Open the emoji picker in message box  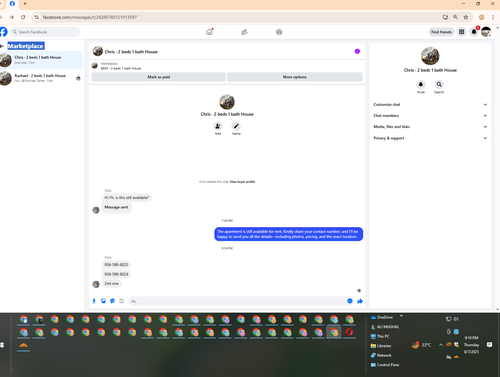350,301
